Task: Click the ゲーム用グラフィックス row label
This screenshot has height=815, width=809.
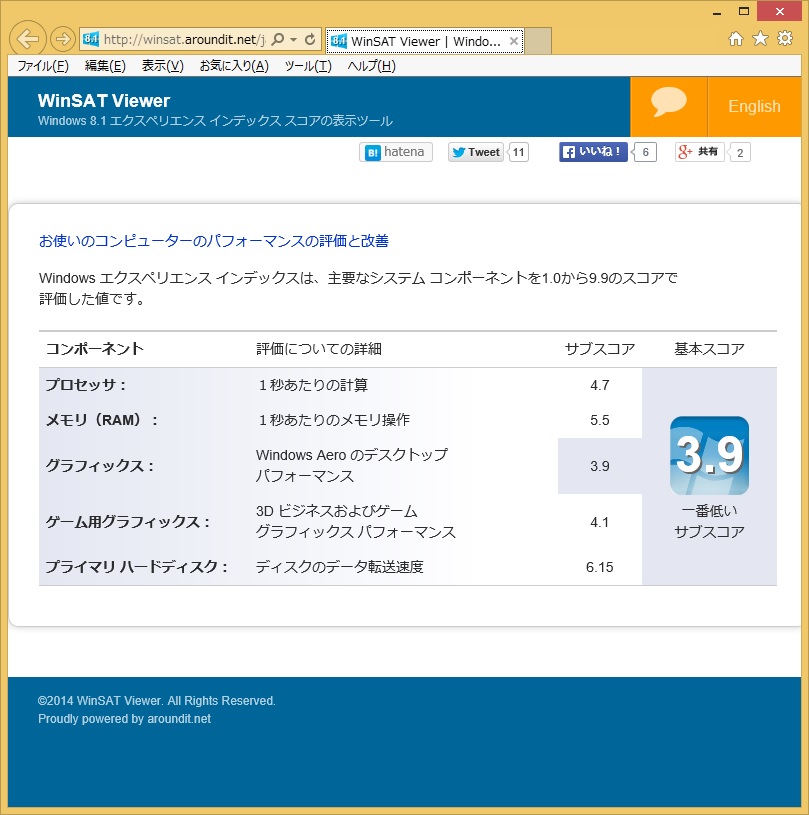Action: click(x=128, y=522)
